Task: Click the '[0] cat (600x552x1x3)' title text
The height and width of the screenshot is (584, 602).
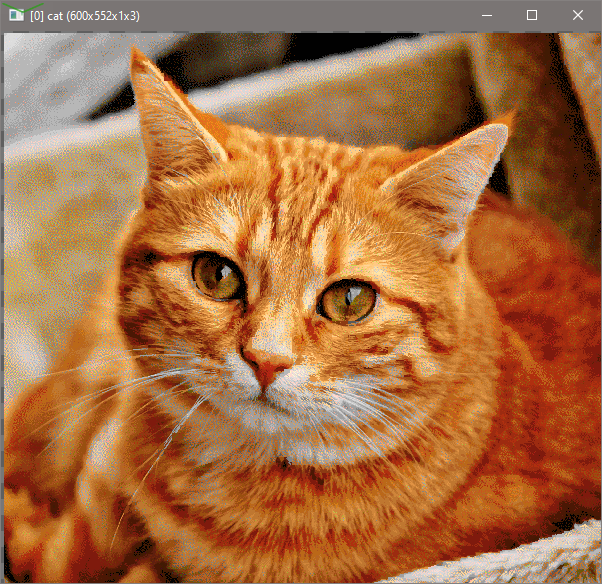Action: pos(85,16)
